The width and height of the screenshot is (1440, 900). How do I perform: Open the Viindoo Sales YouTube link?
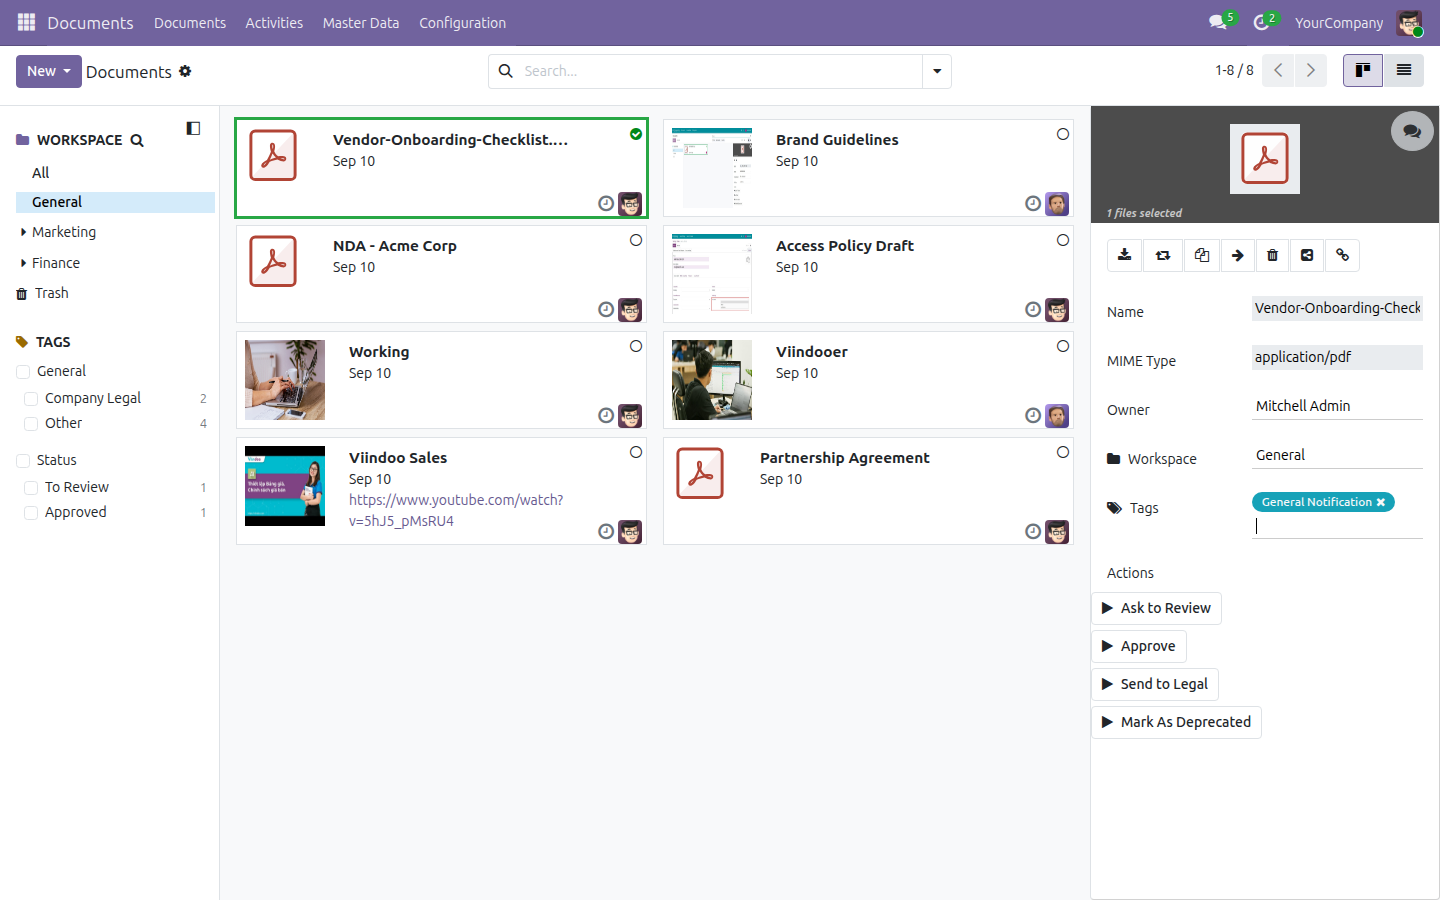tap(456, 510)
